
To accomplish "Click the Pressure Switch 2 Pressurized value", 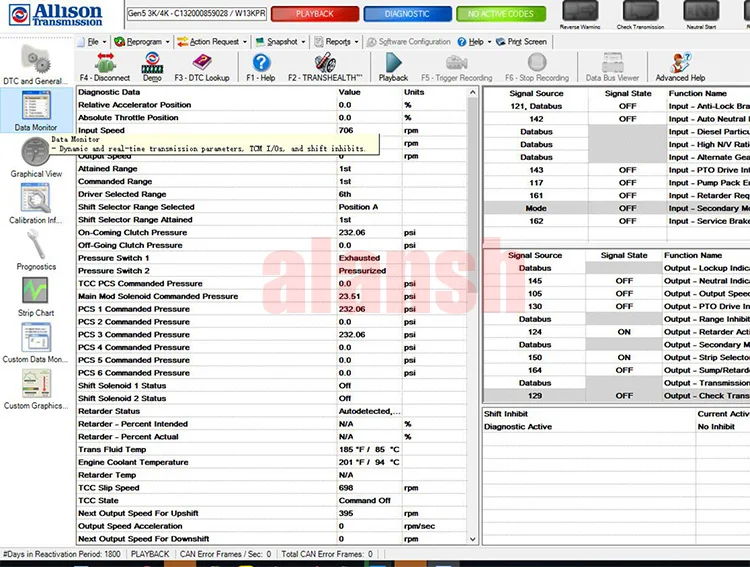I will (x=362, y=271).
